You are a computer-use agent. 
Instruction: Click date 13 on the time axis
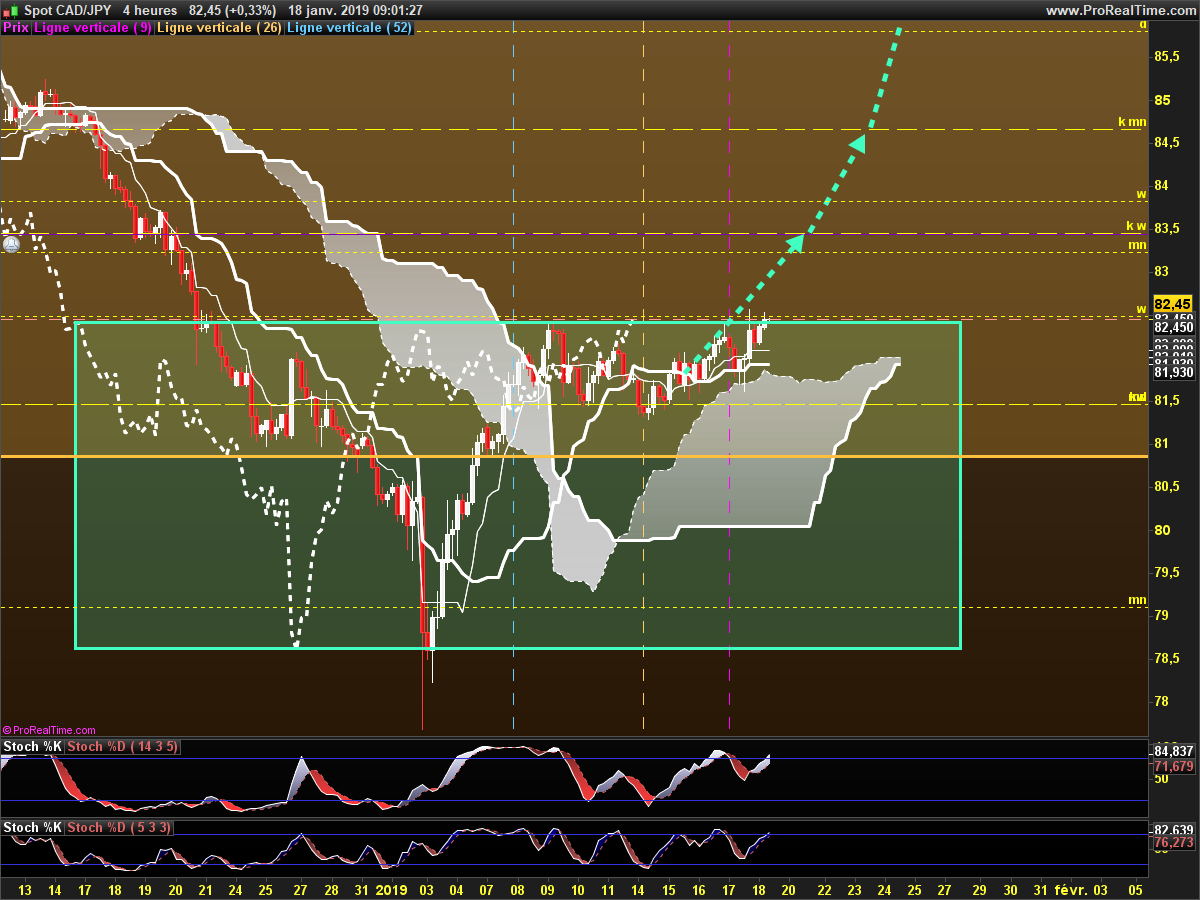pyautogui.click(x=26, y=889)
